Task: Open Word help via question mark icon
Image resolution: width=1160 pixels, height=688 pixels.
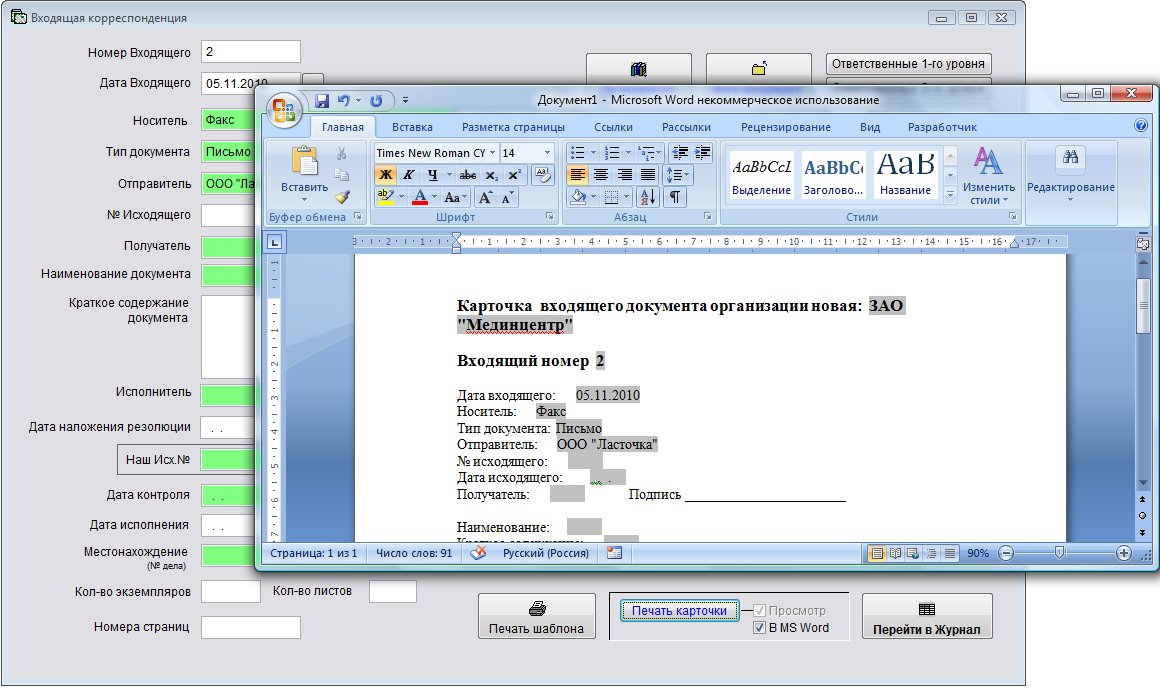Action: coord(1140,126)
